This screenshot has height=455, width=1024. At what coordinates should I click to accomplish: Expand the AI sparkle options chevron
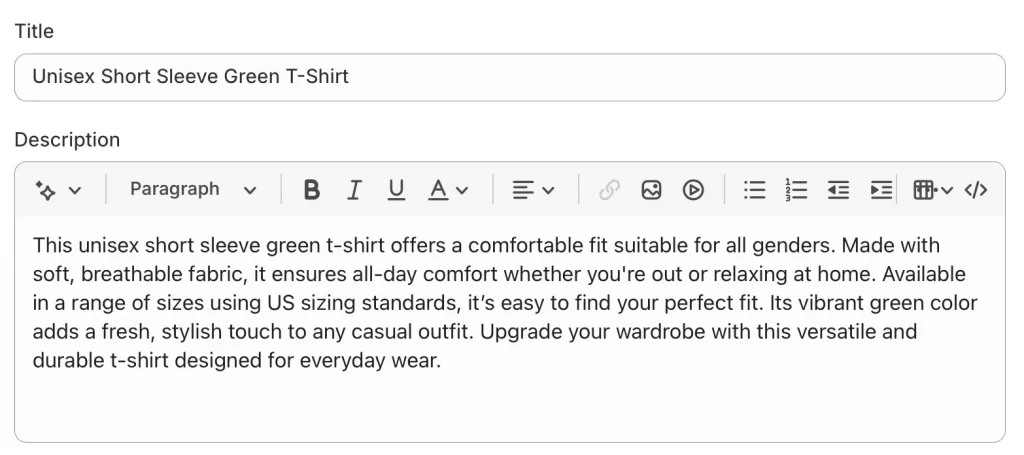pyautogui.click(x=75, y=190)
